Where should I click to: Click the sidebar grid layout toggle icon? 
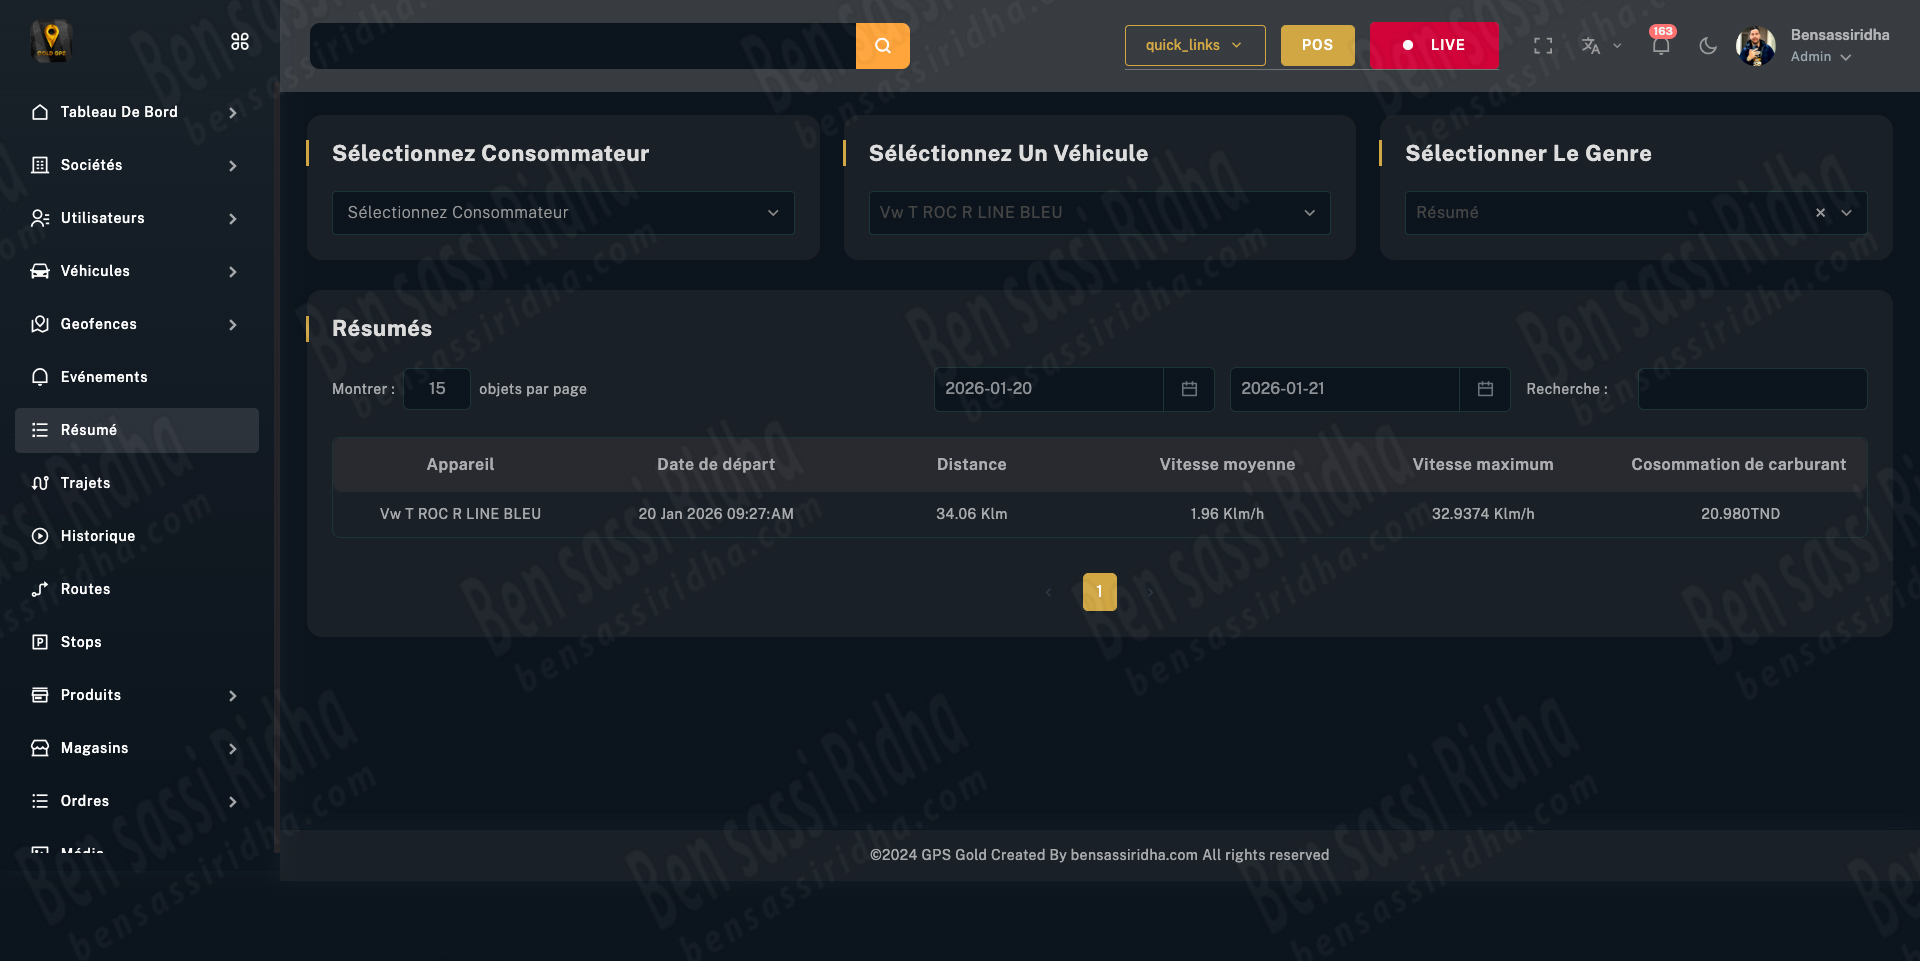pos(240,41)
